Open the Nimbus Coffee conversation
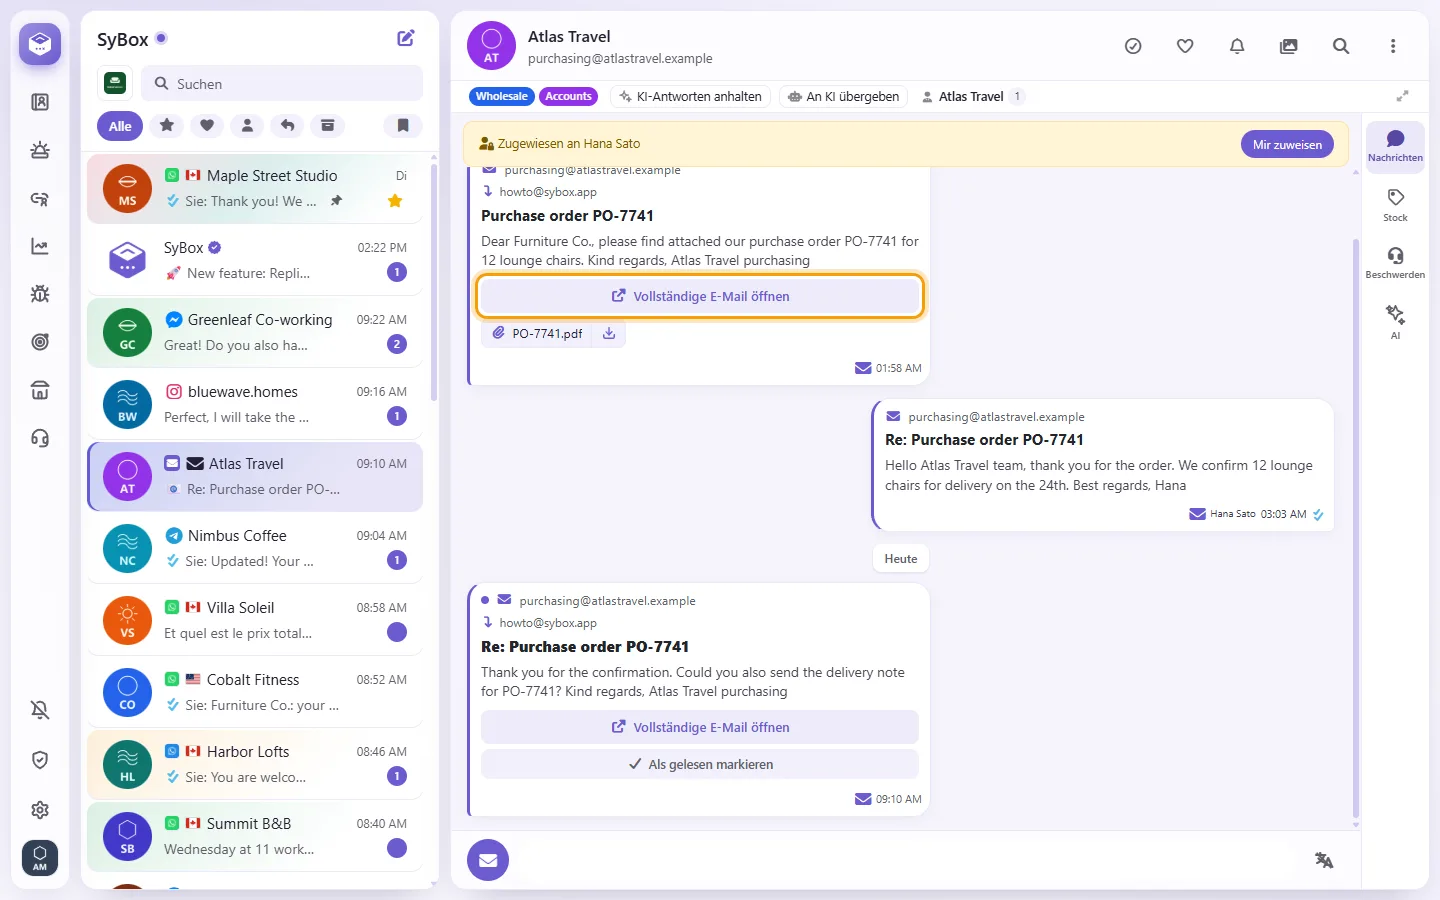Image resolution: width=1440 pixels, height=900 pixels. [255, 548]
